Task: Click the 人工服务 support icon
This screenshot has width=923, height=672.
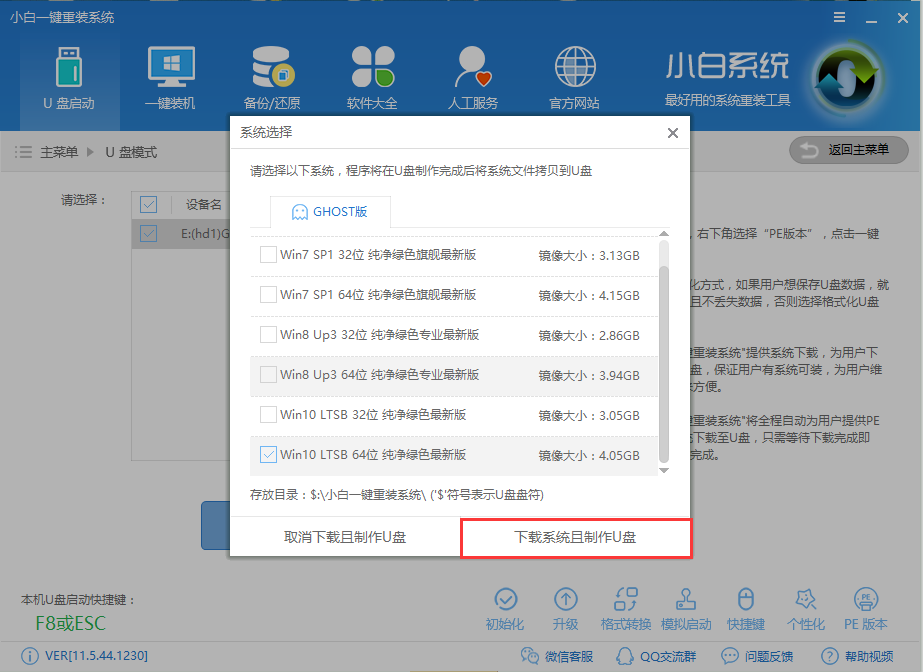Action: tap(473, 68)
